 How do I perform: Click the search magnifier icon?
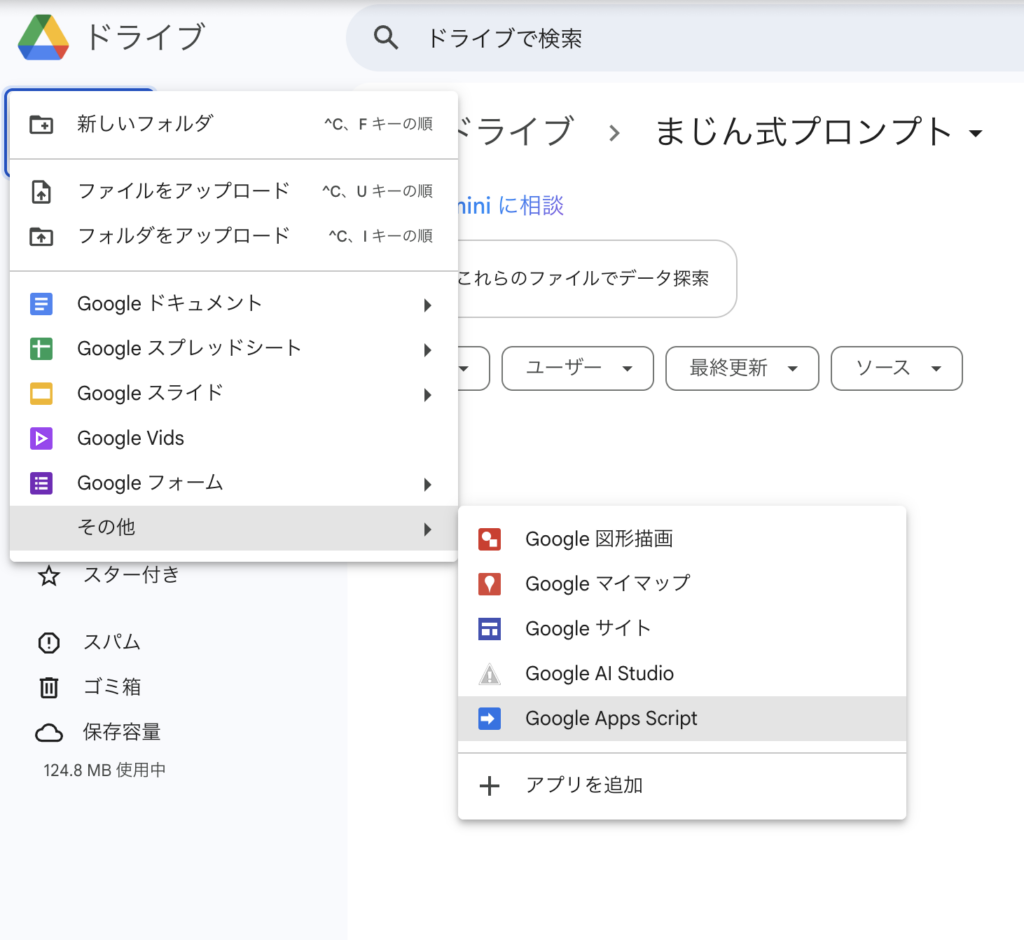(385, 38)
